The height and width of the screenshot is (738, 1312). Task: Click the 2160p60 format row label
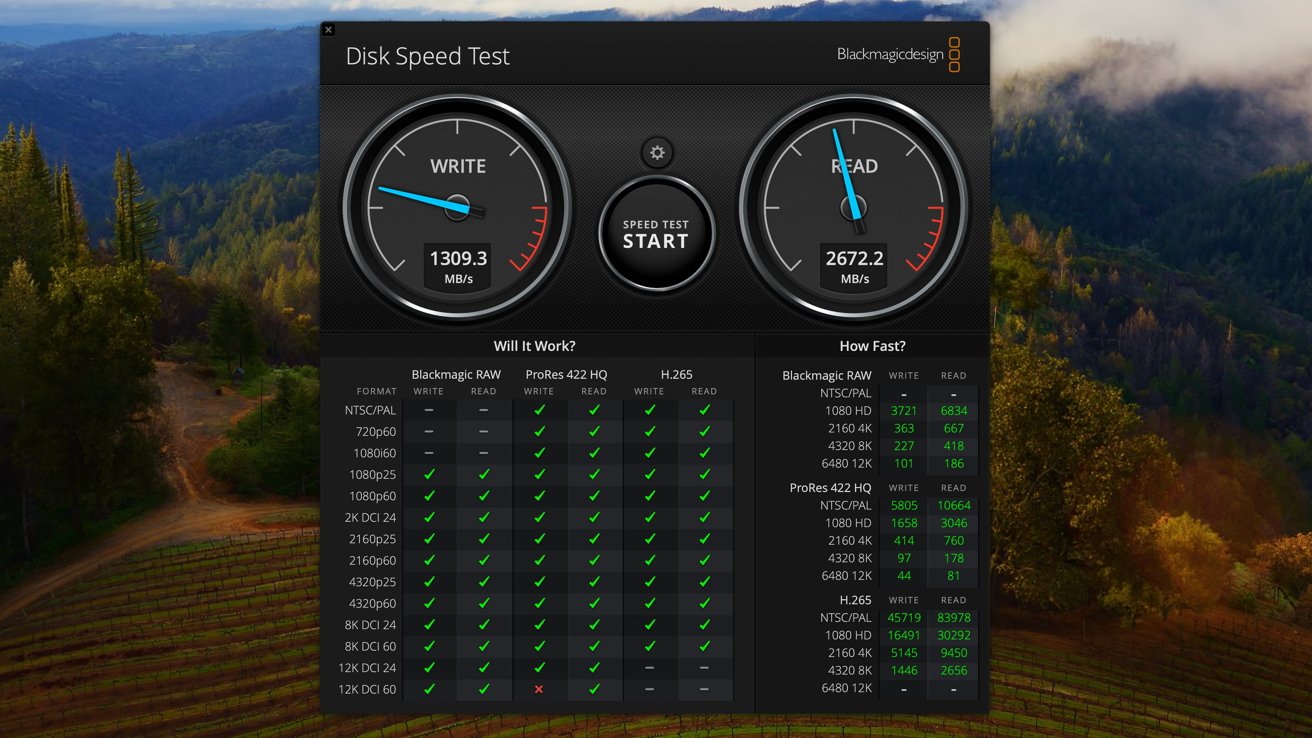372,561
